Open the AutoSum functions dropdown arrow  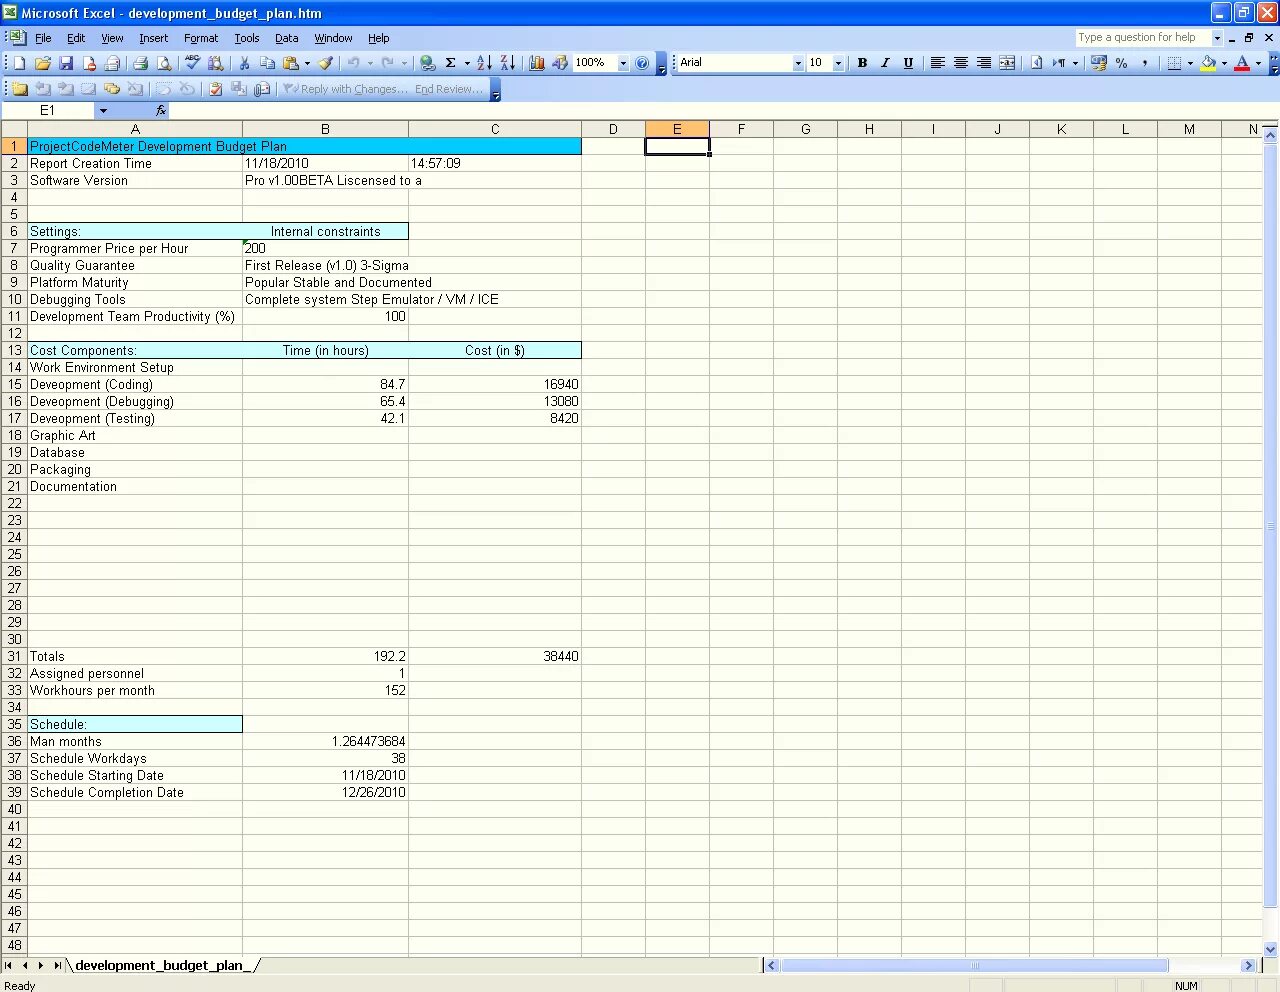coord(467,63)
